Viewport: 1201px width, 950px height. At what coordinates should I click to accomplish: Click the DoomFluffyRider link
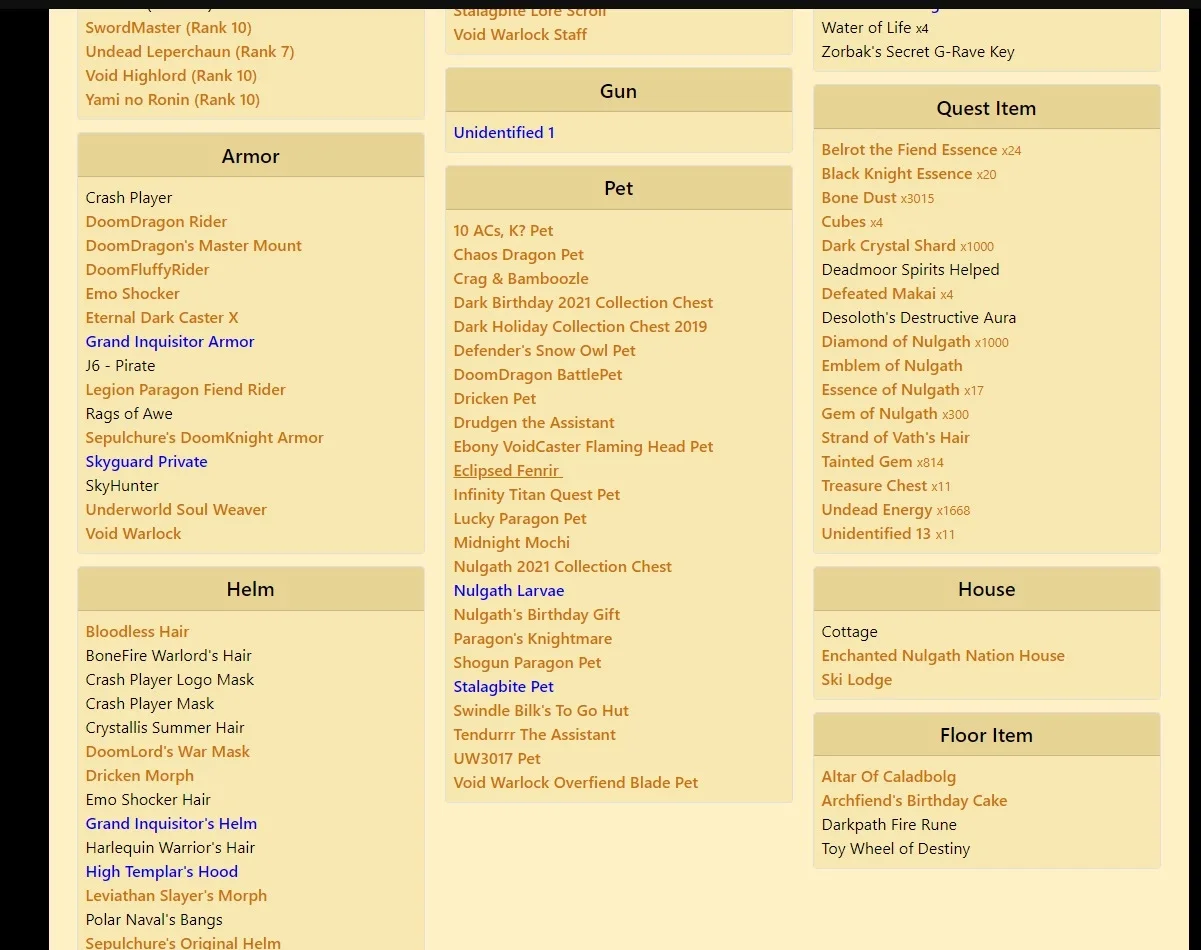point(148,270)
